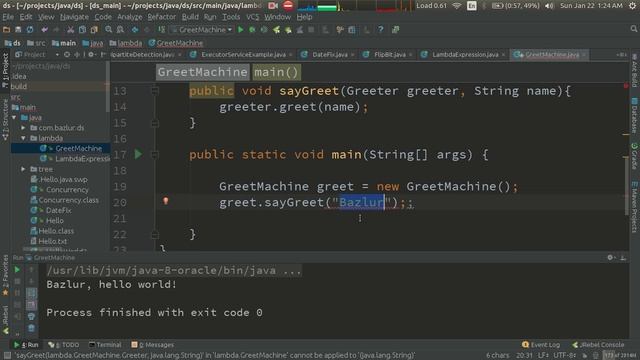Click the En keyboard layout indicator

(x=472, y=6)
